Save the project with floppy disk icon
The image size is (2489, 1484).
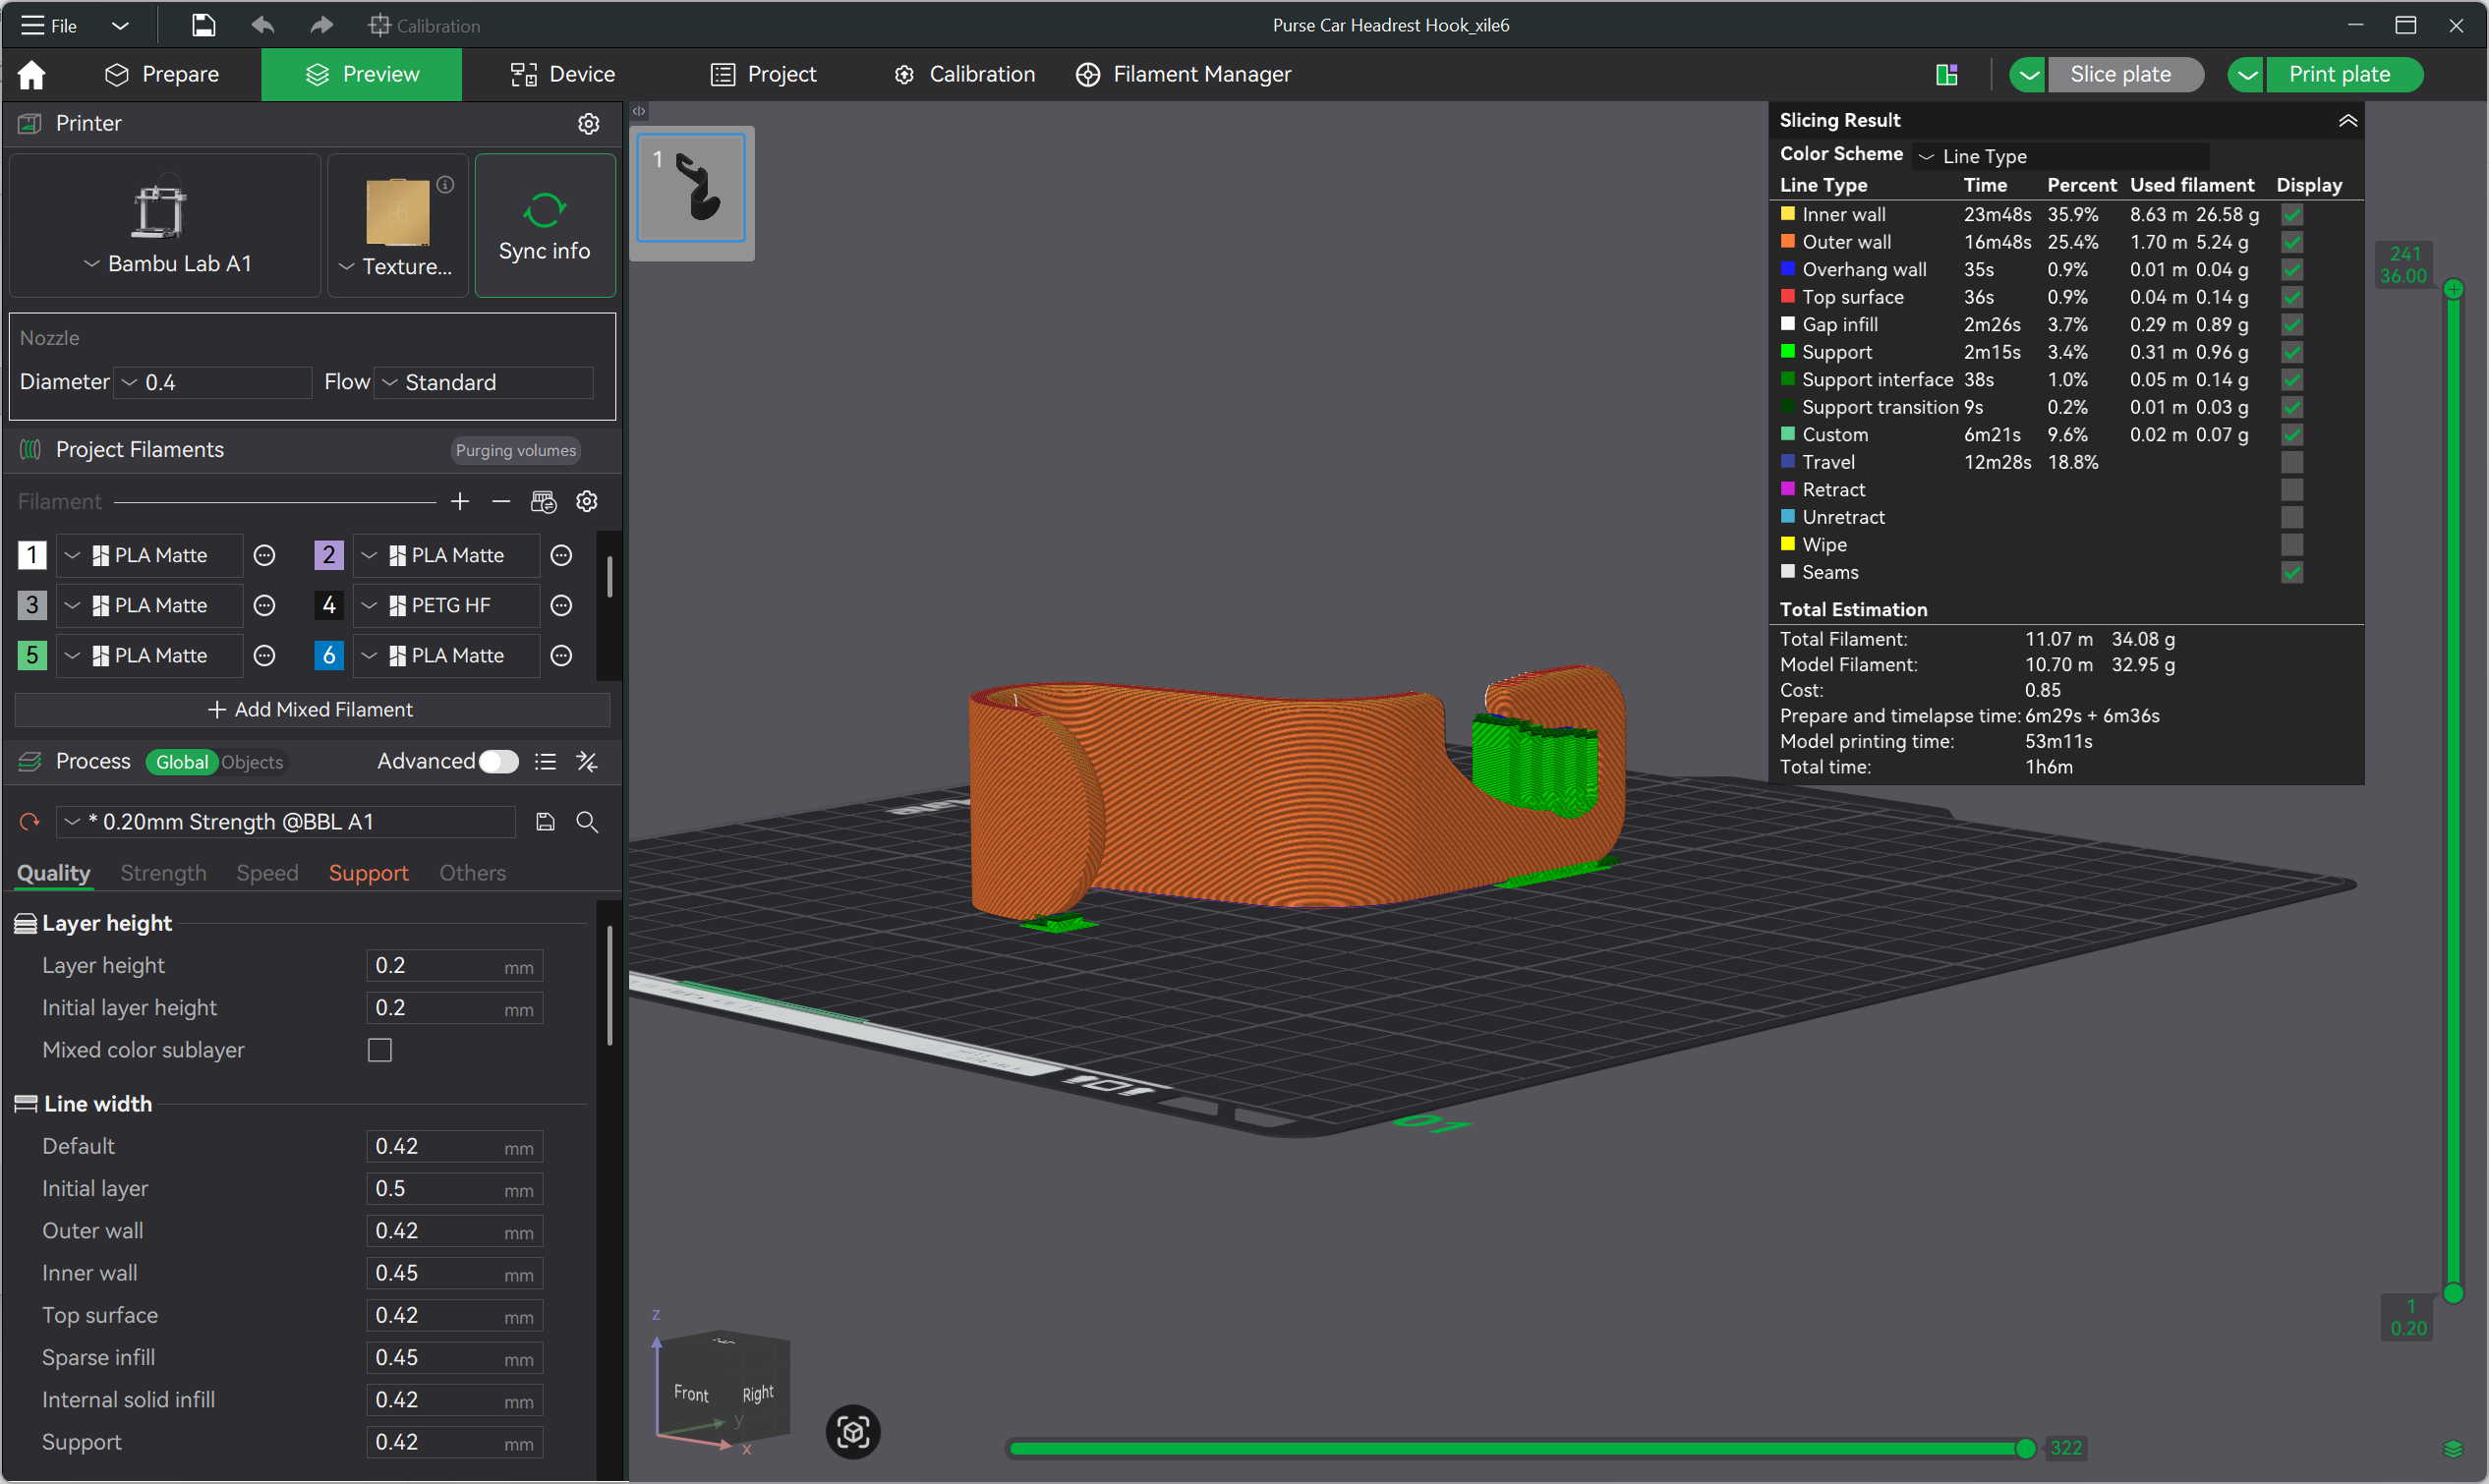[203, 25]
